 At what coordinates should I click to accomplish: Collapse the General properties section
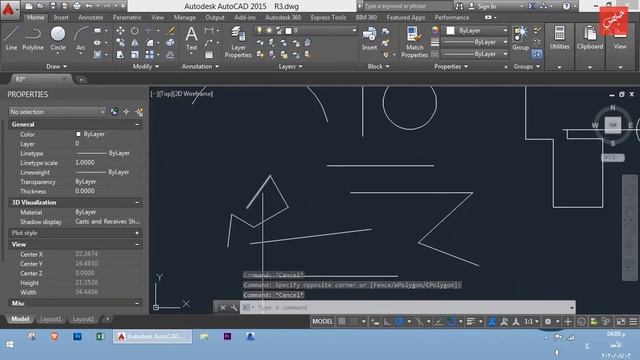pyautogui.click(x=137, y=124)
